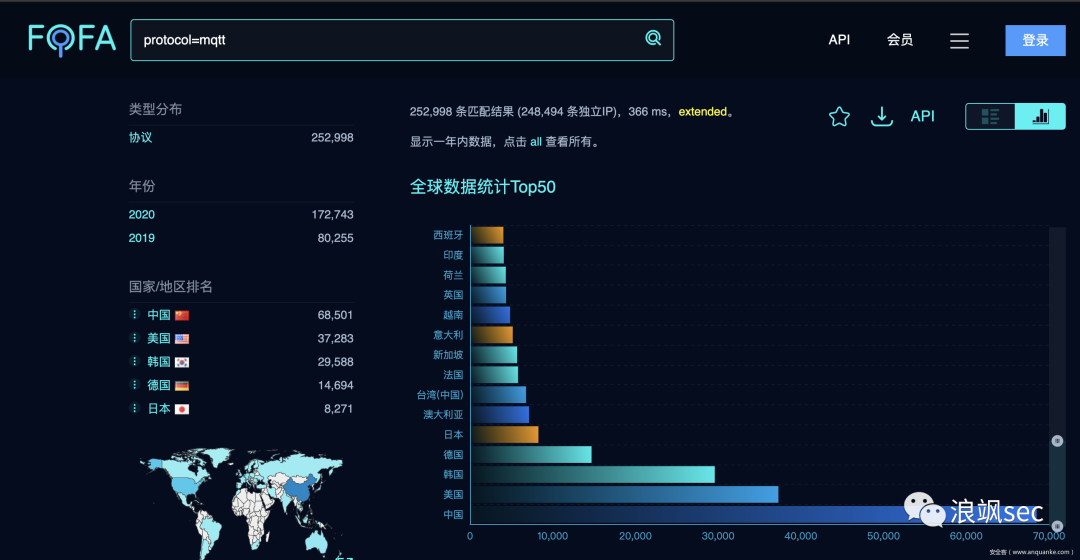Click the 'all' link to view all data

click(536, 142)
